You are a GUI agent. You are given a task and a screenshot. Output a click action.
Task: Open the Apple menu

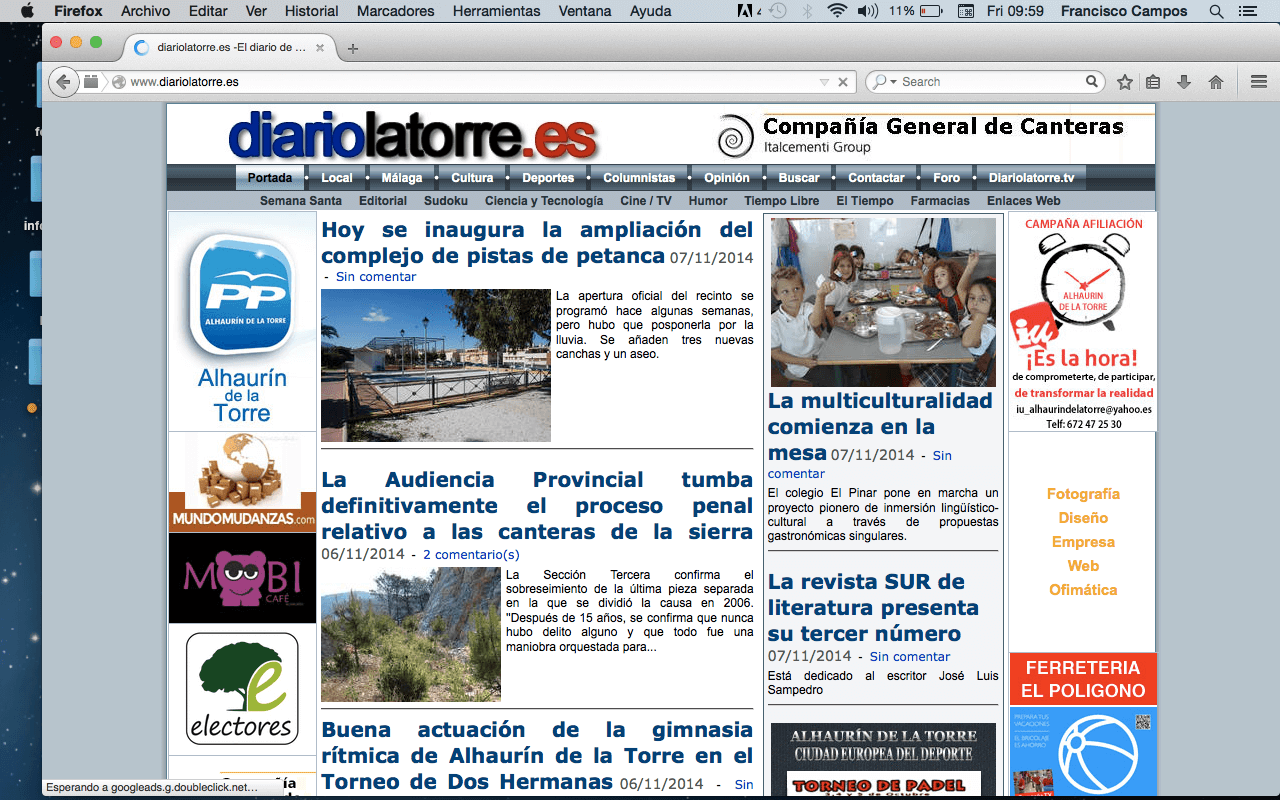[27, 11]
